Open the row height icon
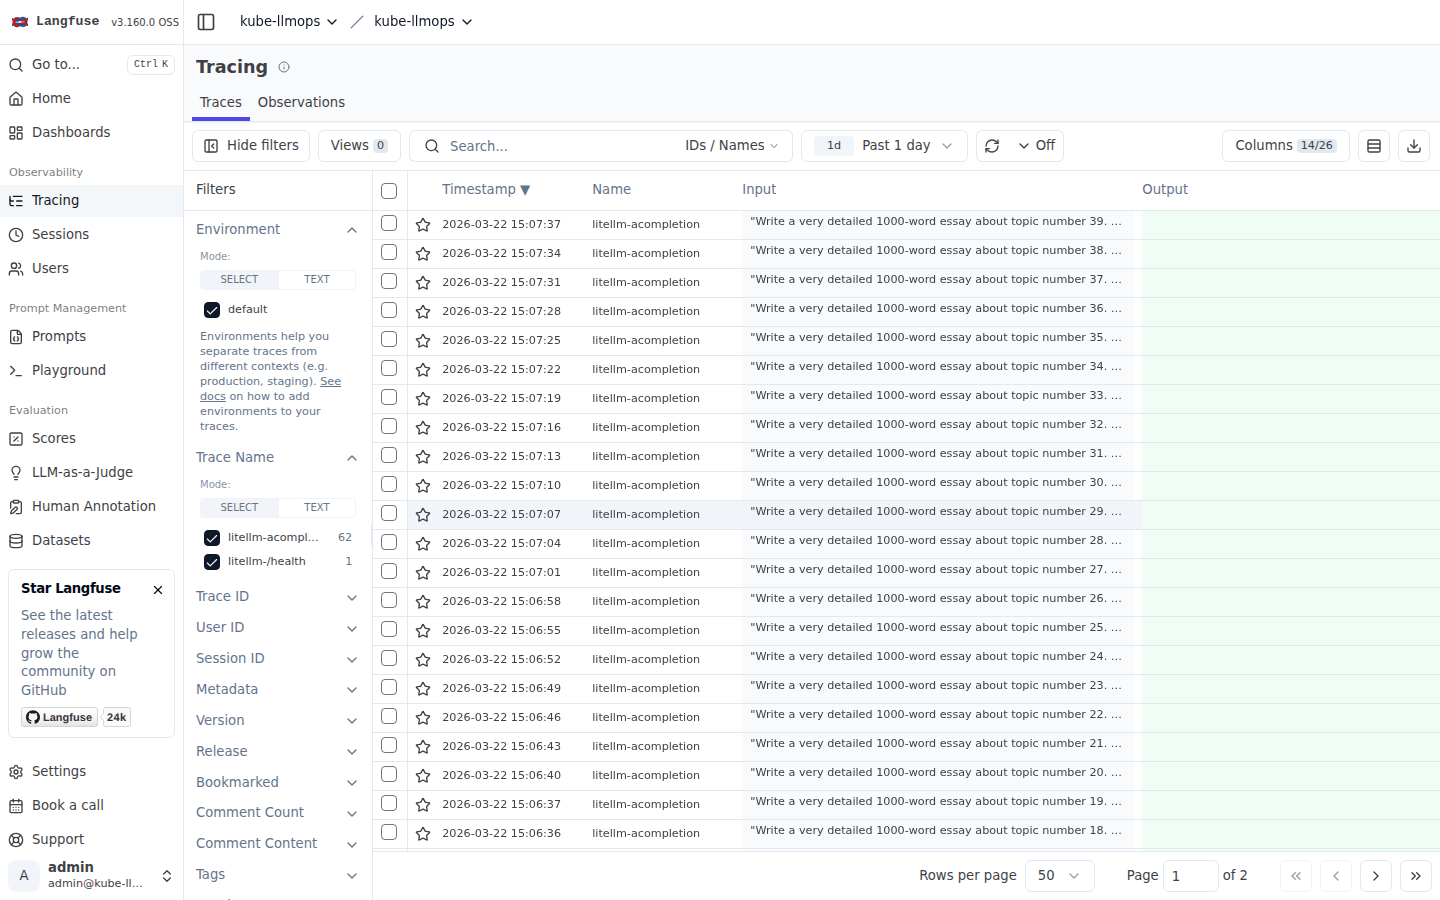Image resolution: width=1440 pixels, height=900 pixels. (1374, 146)
